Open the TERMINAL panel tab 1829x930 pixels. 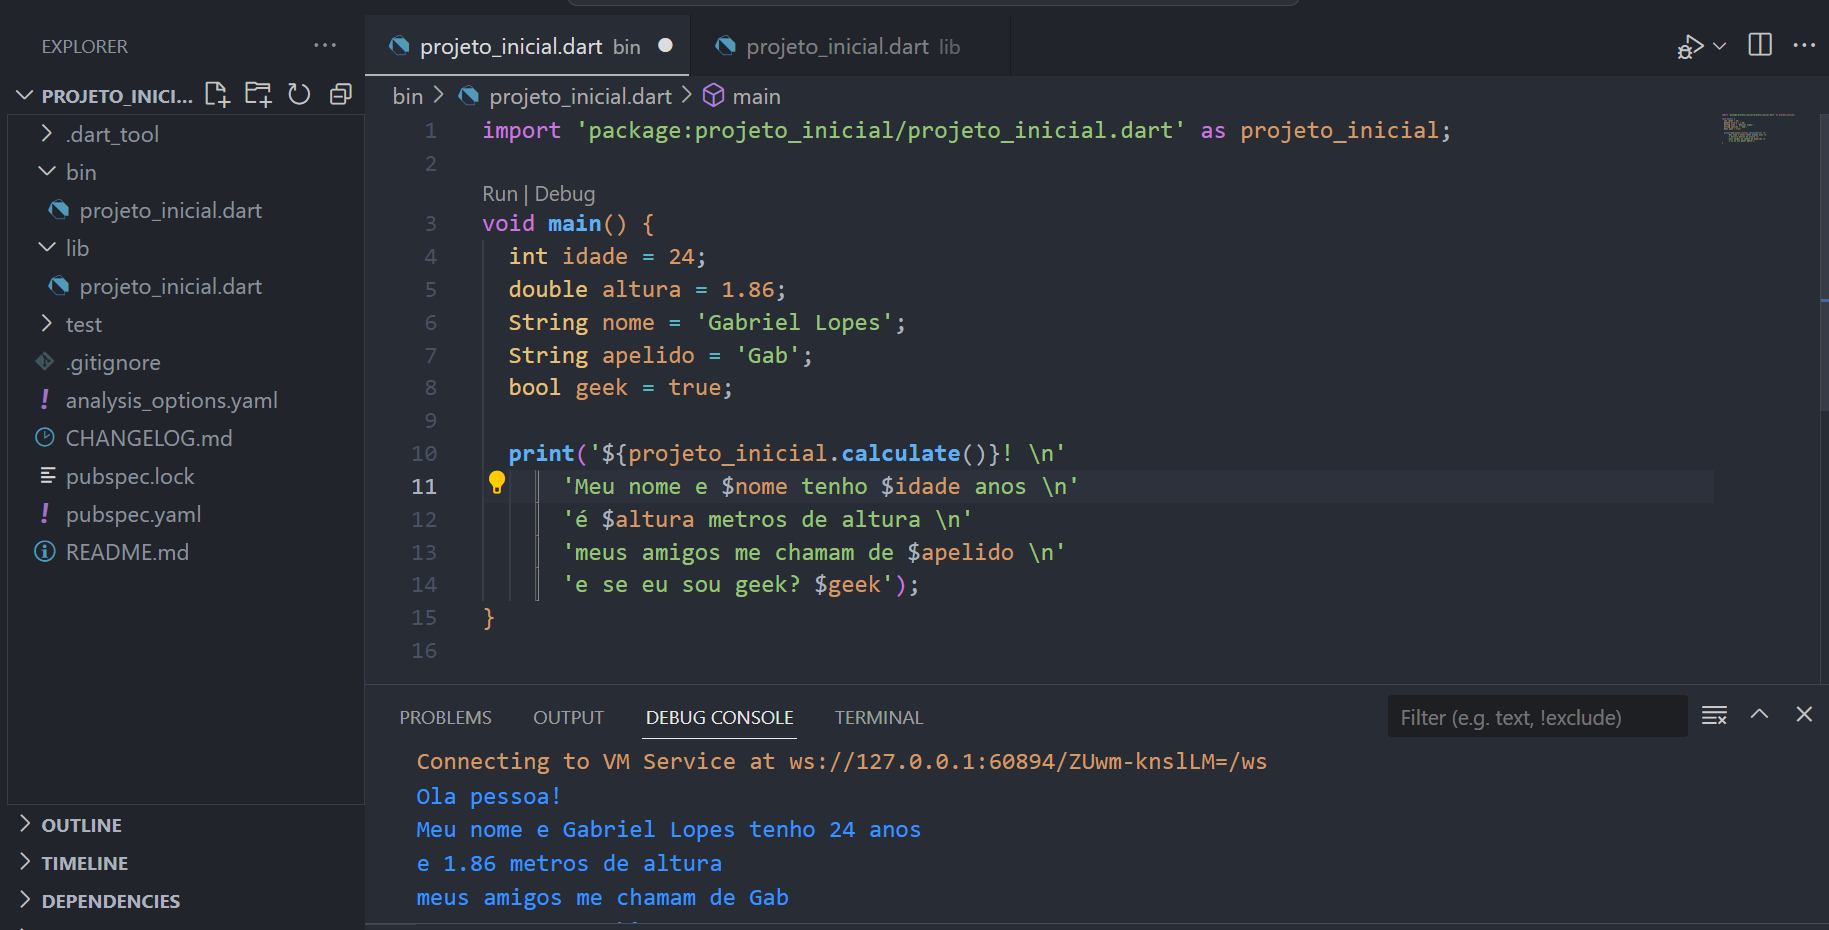[879, 717]
